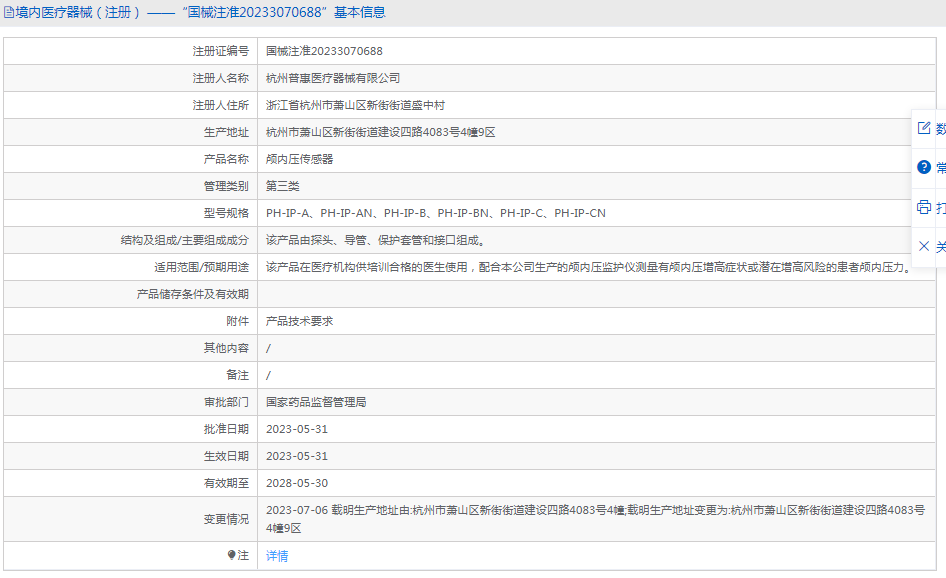Select registration number 国械注准20233070688 value
946x578 pixels.
[324, 51]
